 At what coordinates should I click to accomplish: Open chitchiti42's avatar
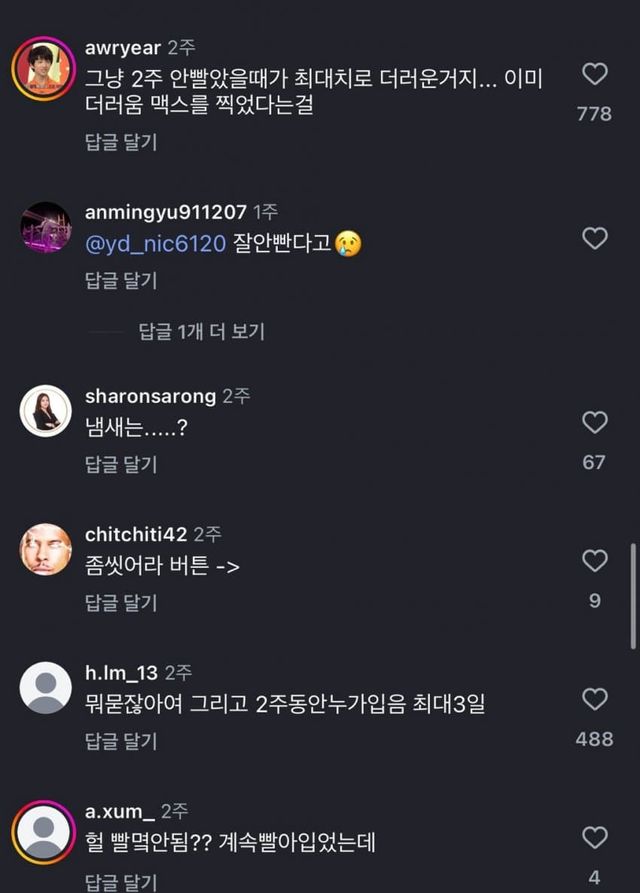click(46, 549)
